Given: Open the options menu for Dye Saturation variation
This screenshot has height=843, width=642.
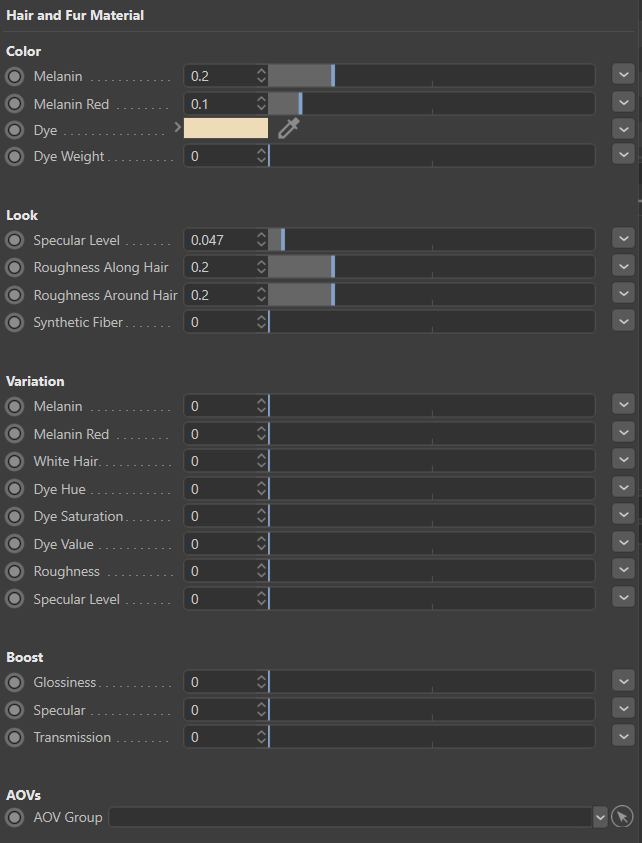Looking at the screenshot, I should [x=624, y=516].
